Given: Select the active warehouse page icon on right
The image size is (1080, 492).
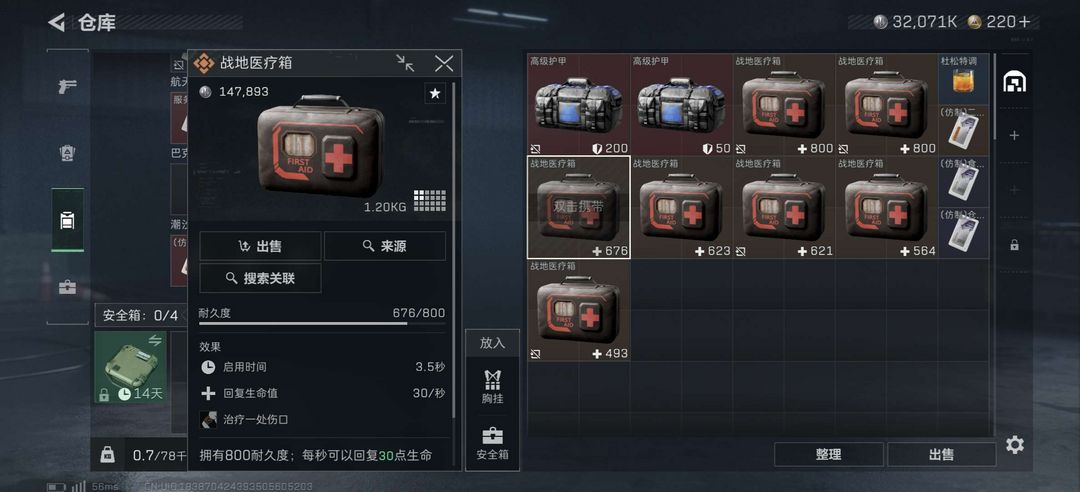Looking at the screenshot, I should [1015, 82].
